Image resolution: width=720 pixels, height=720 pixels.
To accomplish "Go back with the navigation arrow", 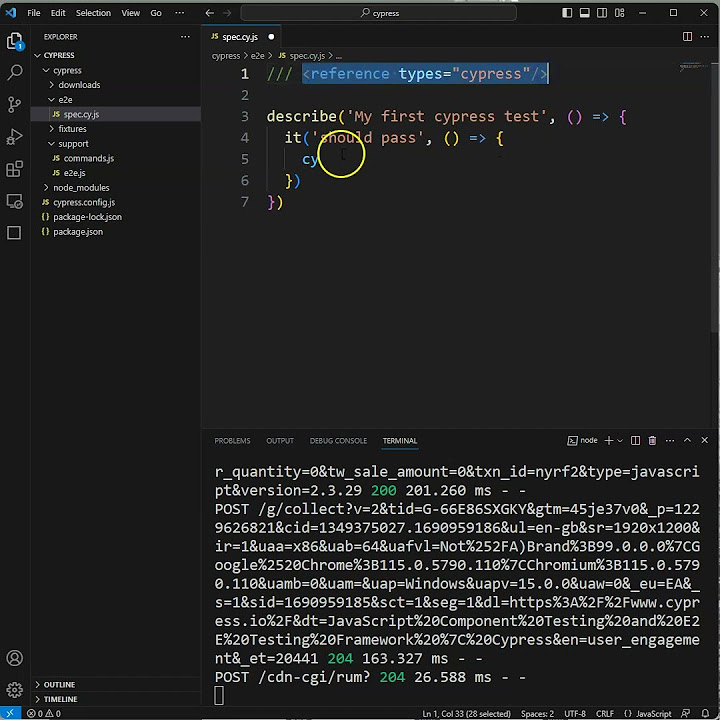I will (x=209, y=13).
